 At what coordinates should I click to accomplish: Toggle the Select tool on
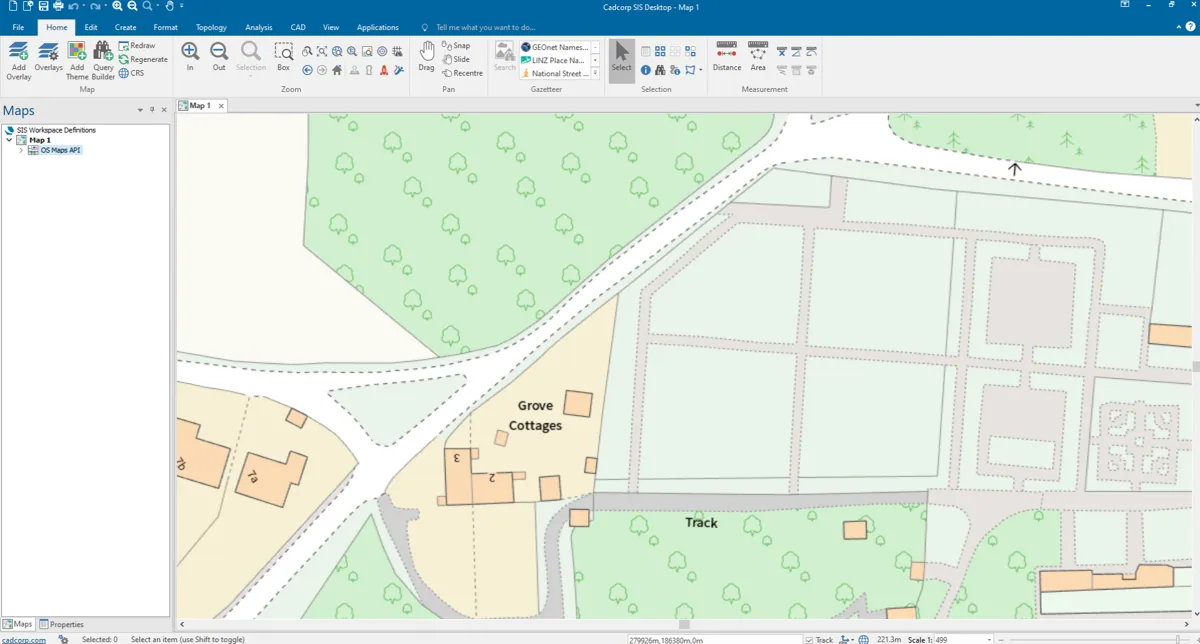click(621, 57)
